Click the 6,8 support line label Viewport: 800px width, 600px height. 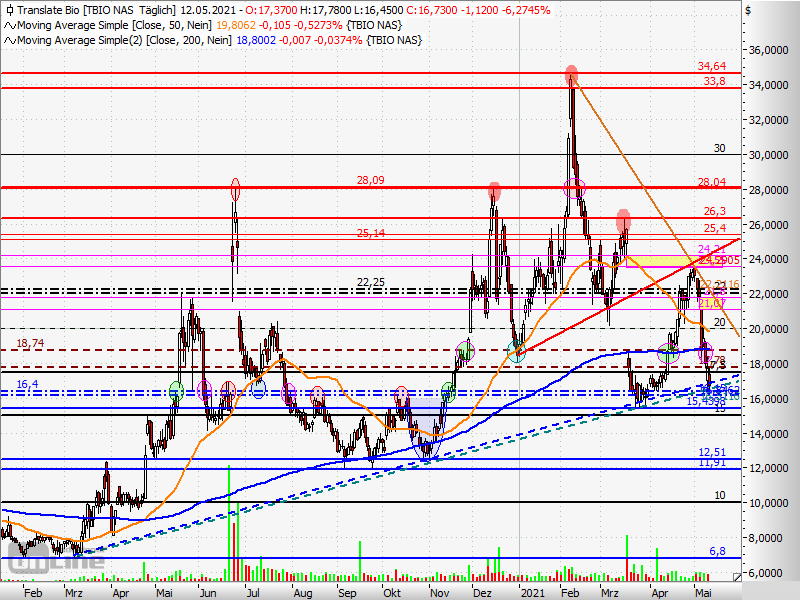[x=716, y=551]
